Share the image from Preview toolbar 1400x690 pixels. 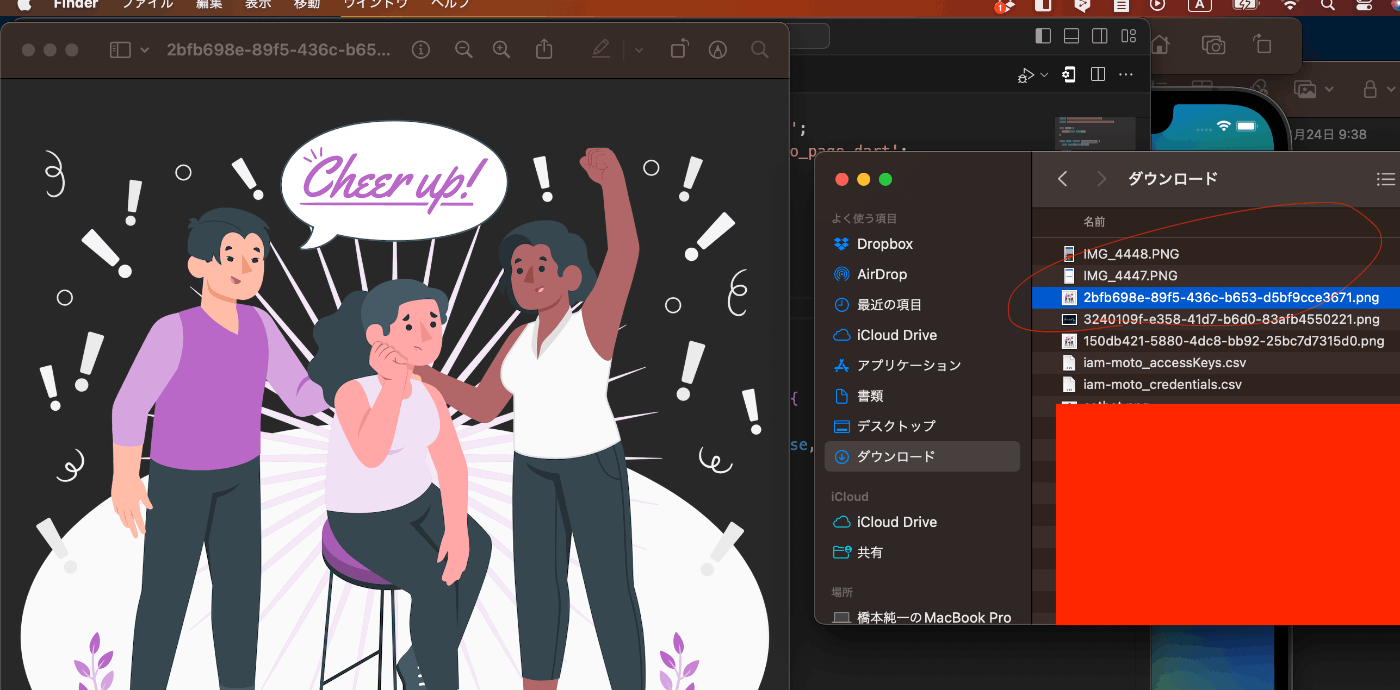(544, 49)
